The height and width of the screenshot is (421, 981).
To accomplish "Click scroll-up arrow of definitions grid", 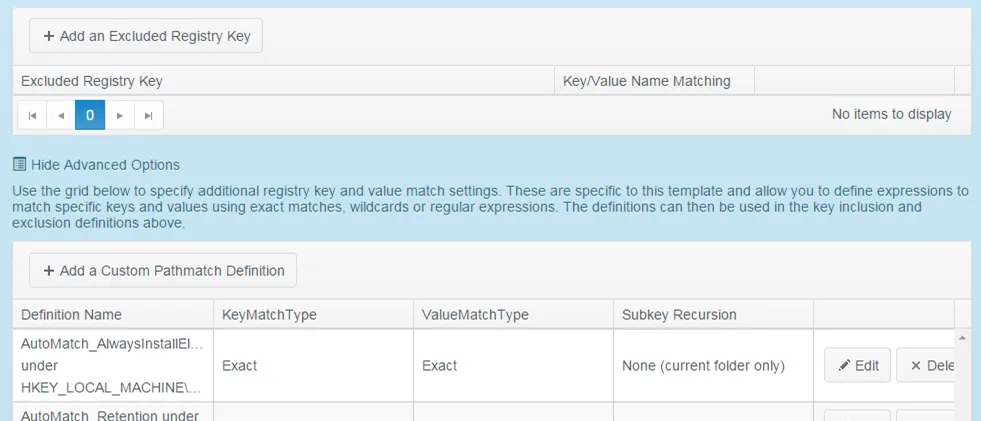I will coord(963,338).
